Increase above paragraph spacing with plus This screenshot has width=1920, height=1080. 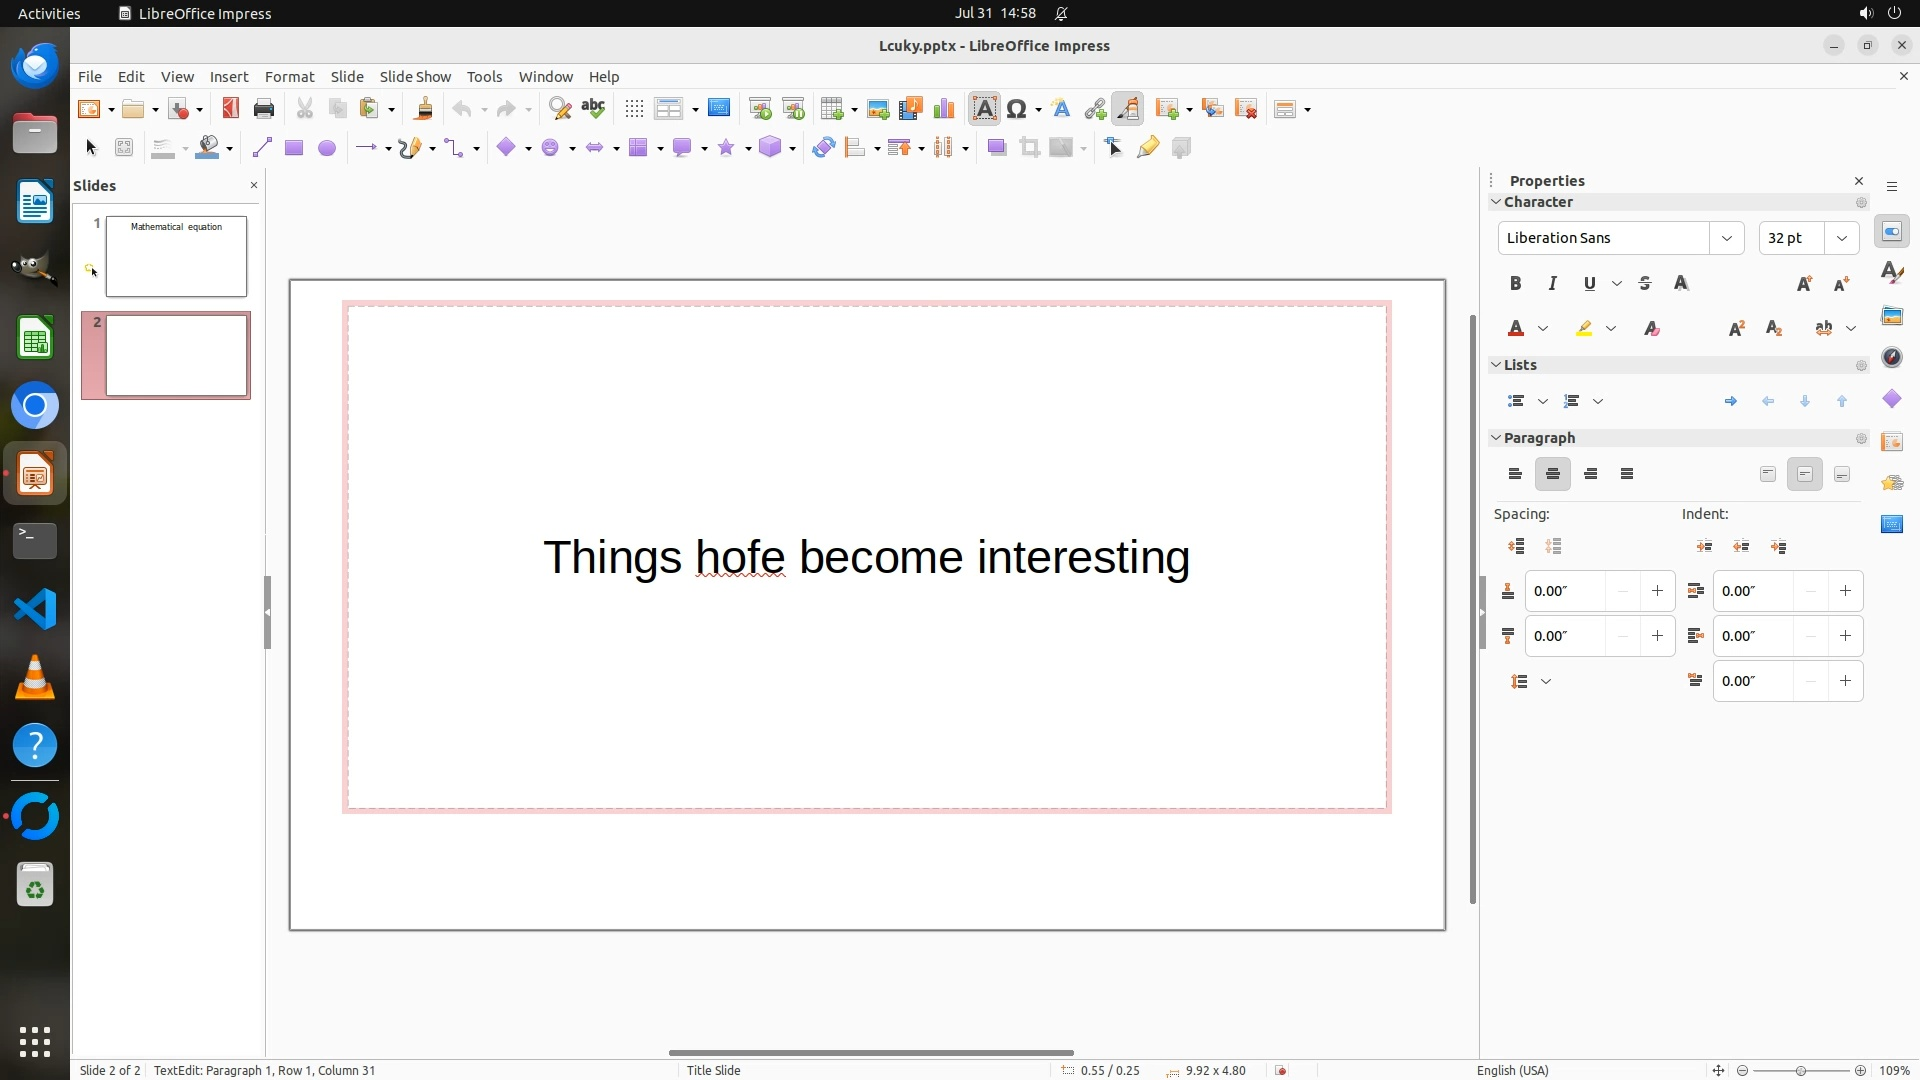click(1657, 591)
